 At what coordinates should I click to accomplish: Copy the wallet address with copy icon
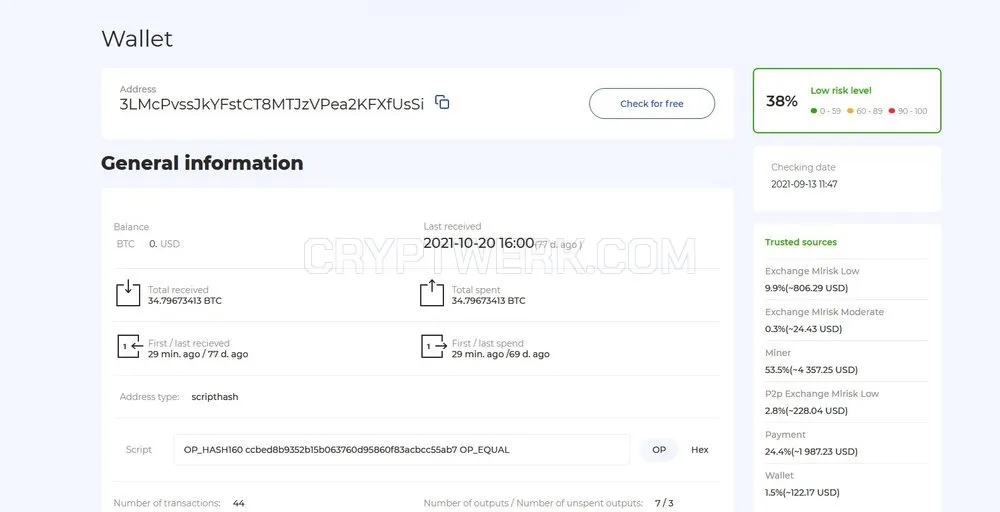442,102
